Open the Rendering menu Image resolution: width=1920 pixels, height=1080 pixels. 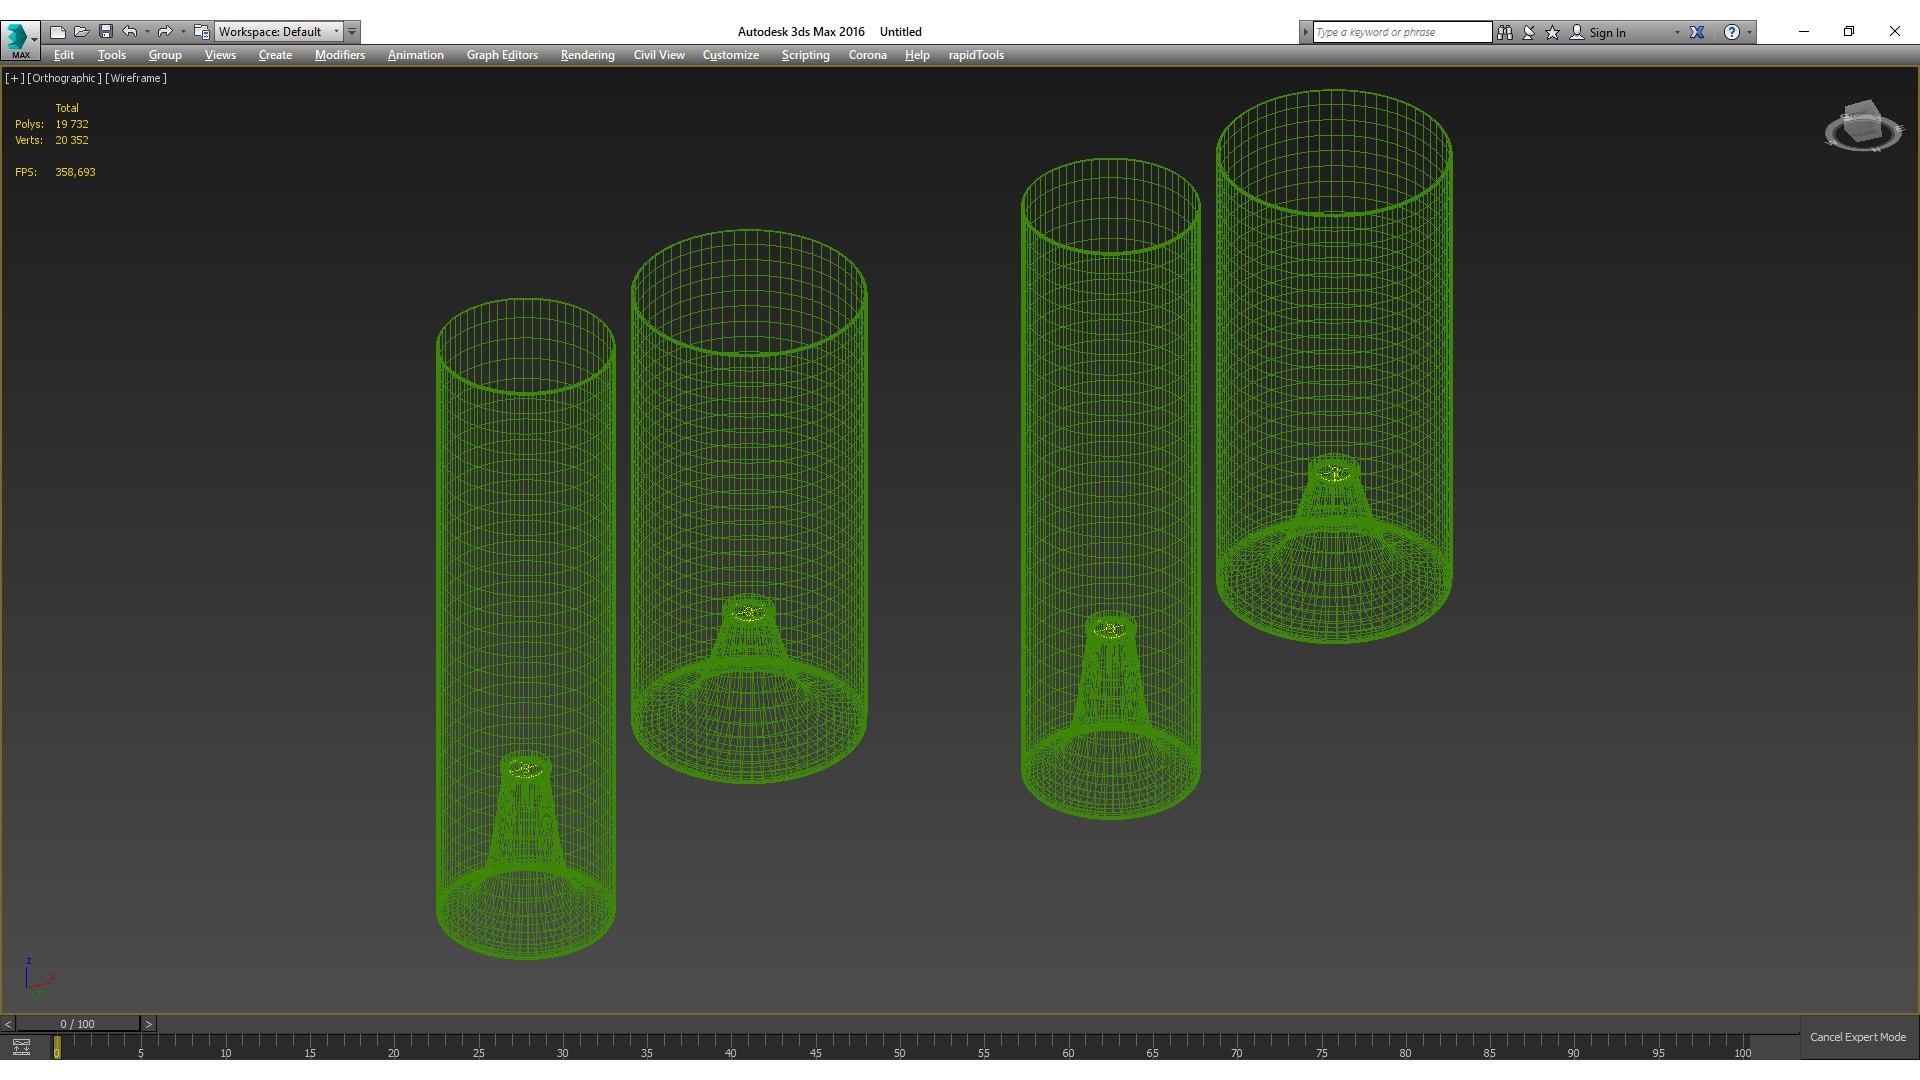(x=587, y=55)
